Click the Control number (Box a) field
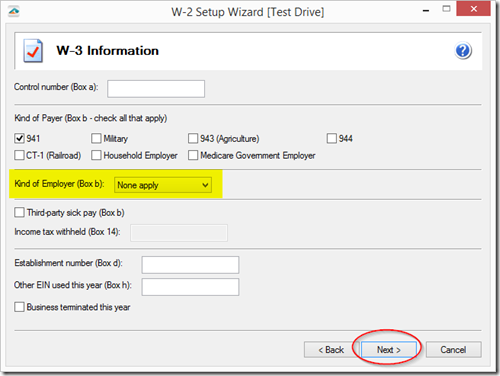The height and width of the screenshot is (376, 500). point(156,89)
